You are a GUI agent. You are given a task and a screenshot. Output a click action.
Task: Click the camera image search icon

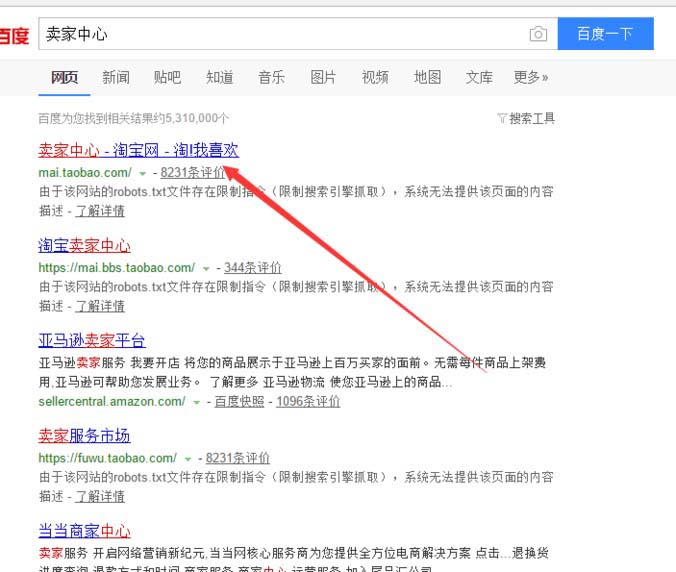click(x=538, y=34)
